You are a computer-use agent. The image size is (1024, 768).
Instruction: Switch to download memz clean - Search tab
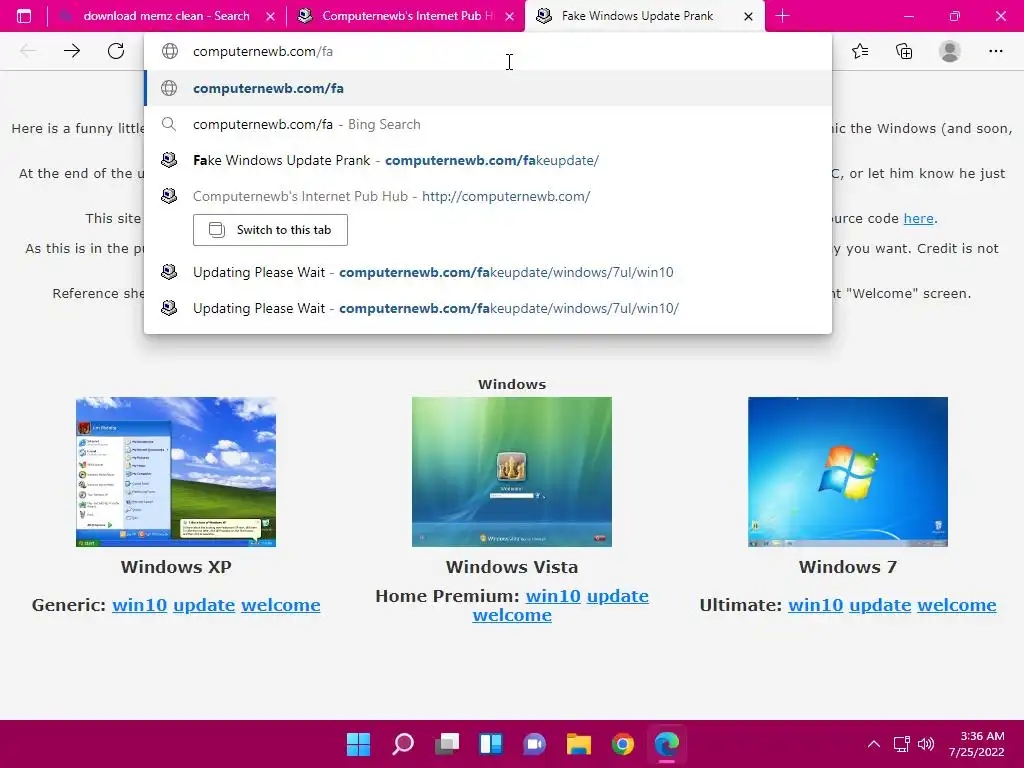click(x=166, y=16)
